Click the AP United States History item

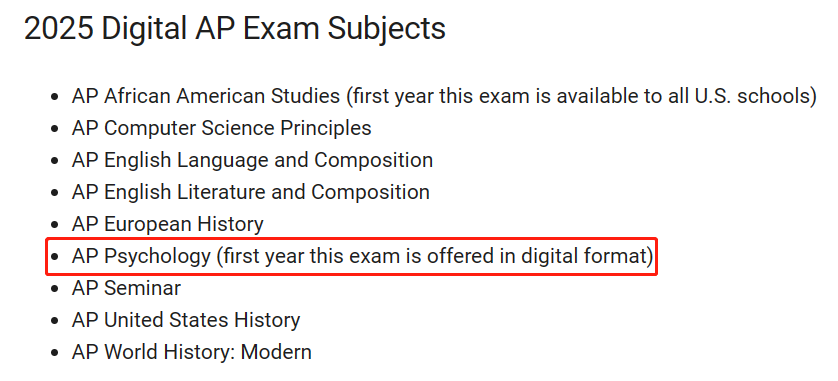[x=186, y=320]
